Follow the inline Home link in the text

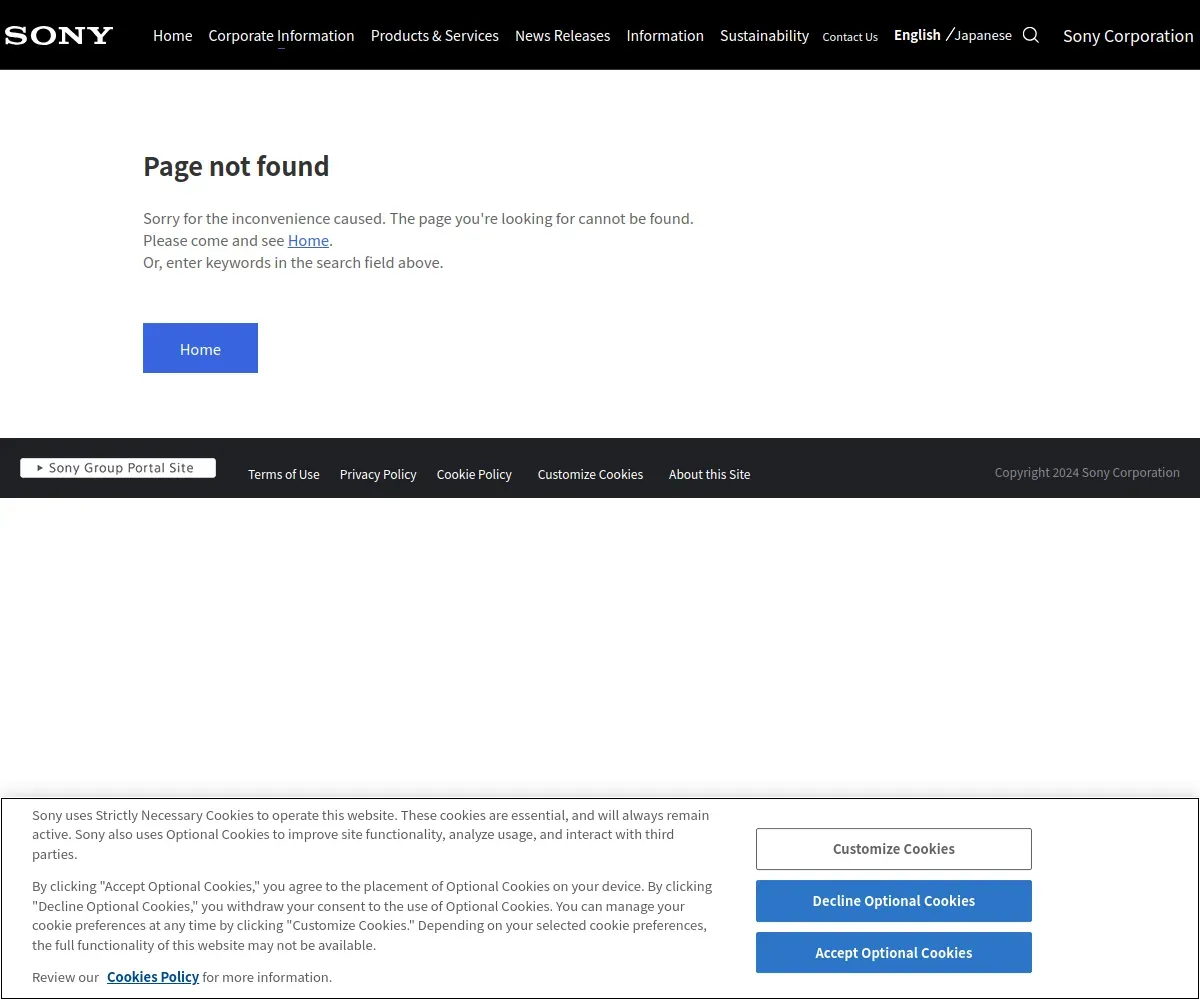pyautogui.click(x=308, y=240)
